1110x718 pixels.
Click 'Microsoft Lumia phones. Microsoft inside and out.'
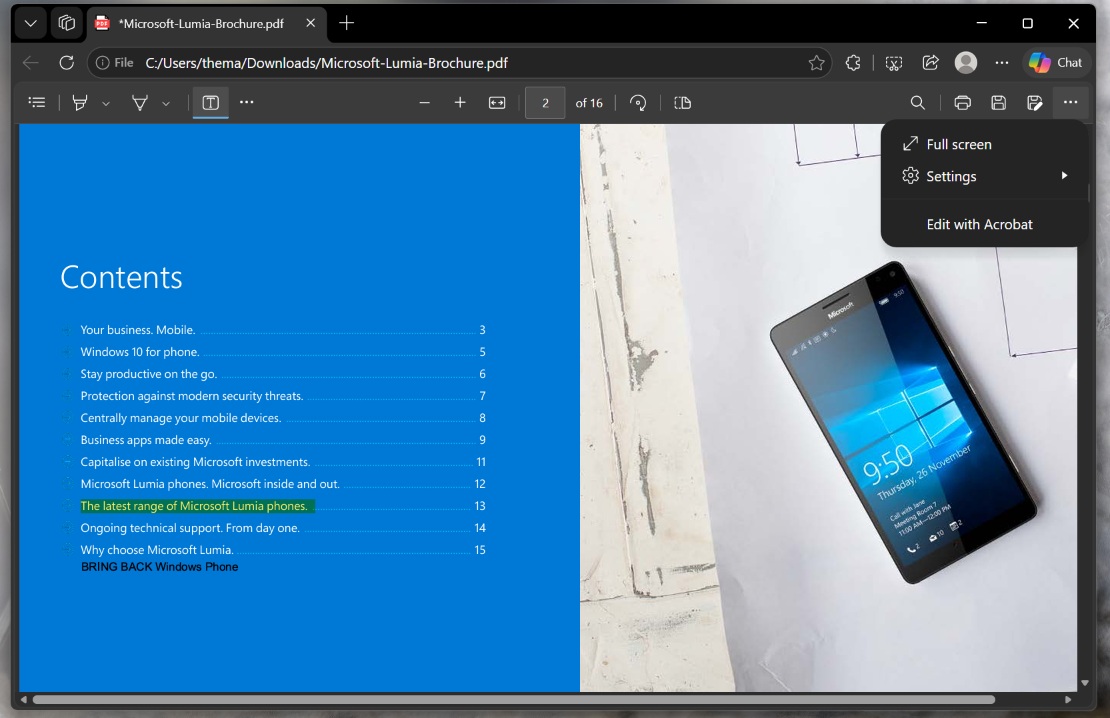(210, 484)
